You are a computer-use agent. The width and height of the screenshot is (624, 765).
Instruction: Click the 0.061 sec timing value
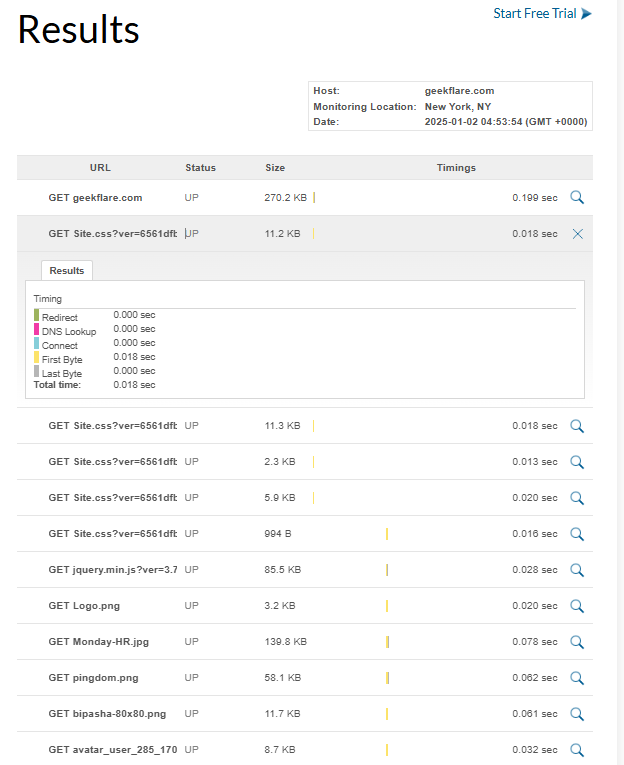pos(535,714)
